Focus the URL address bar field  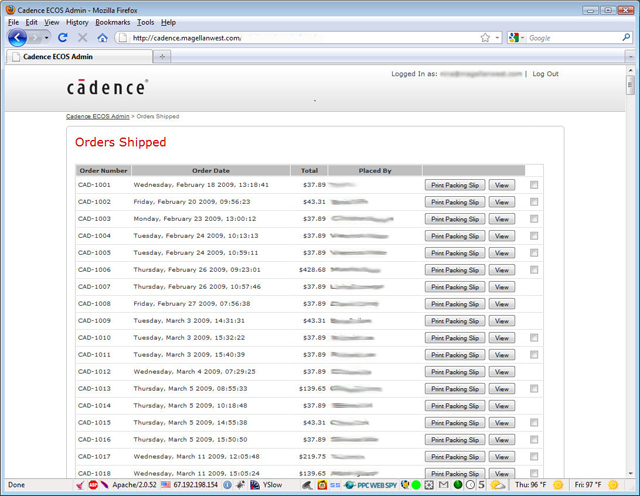pyautogui.click(x=302, y=38)
